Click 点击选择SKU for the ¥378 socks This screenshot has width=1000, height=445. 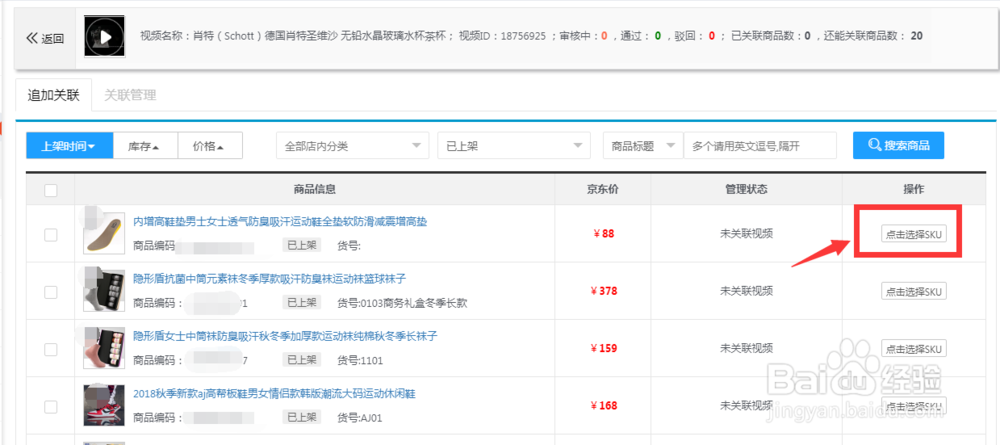[x=914, y=291]
